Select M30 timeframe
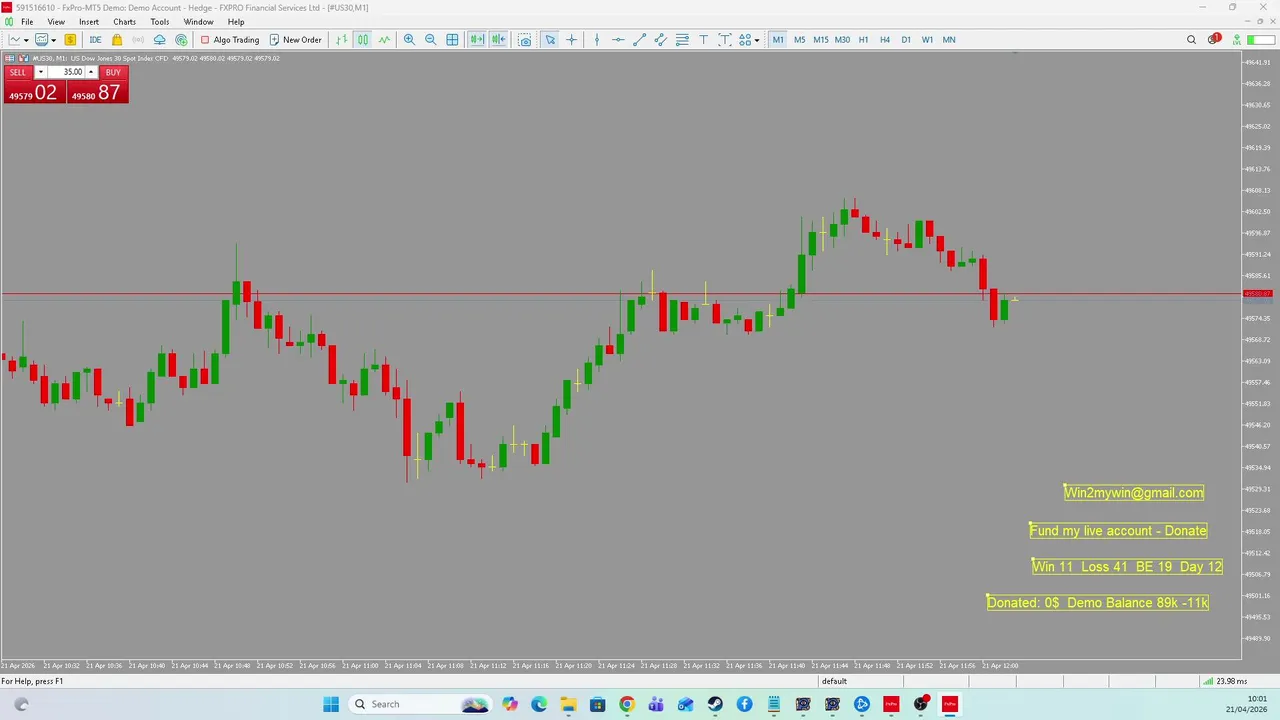Viewport: 1280px width, 720px height. [842, 40]
